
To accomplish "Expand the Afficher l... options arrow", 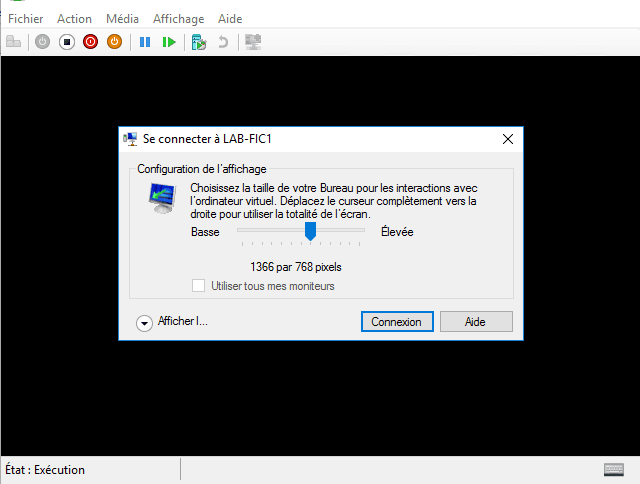I will 144,323.
